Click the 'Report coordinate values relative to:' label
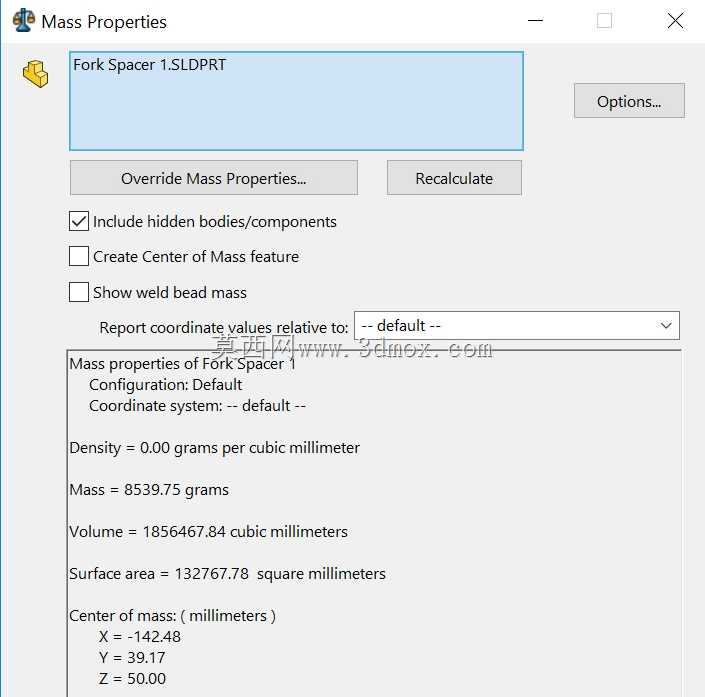705x697 pixels. pos(224,327)
